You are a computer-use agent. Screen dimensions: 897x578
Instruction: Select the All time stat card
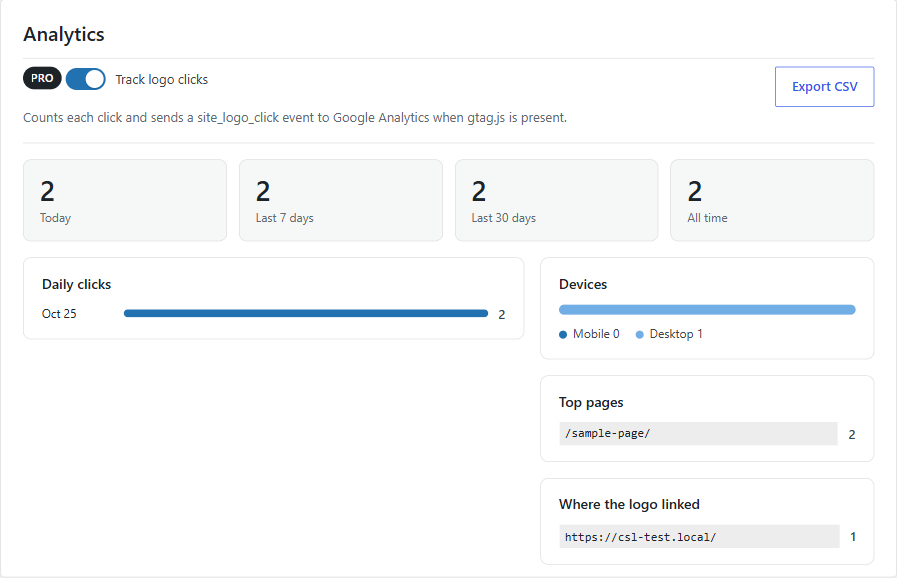coord(772,200)
